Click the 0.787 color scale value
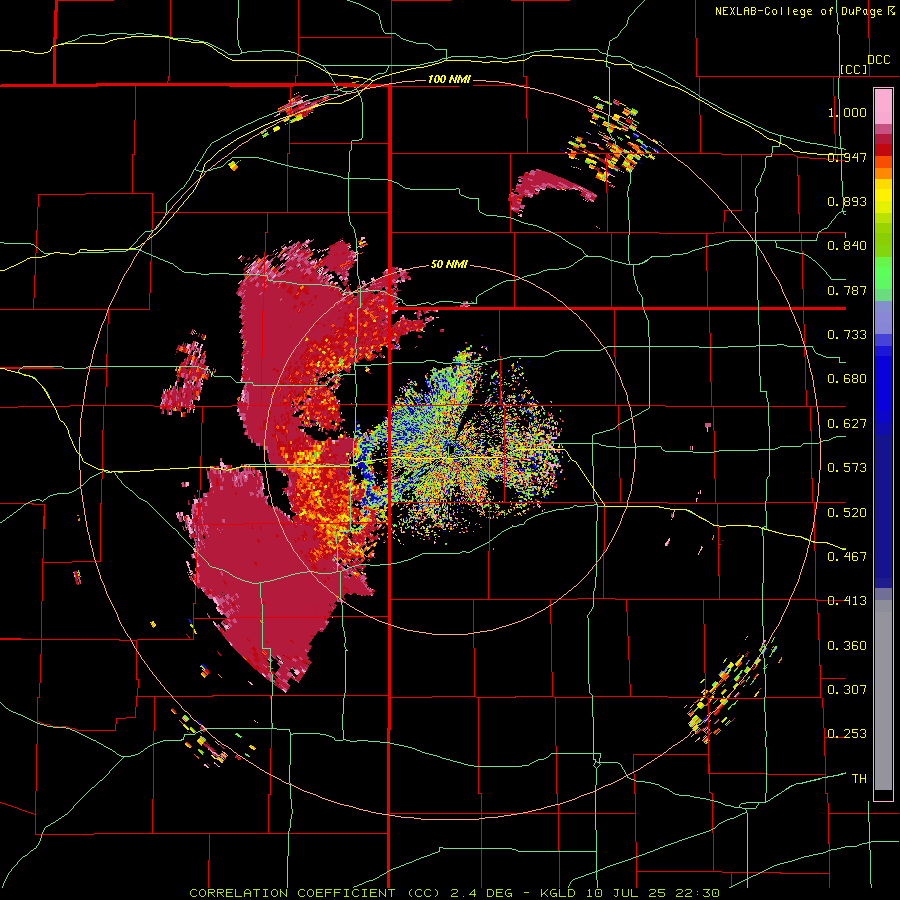 pyautogui.click(x=847, y=290)
